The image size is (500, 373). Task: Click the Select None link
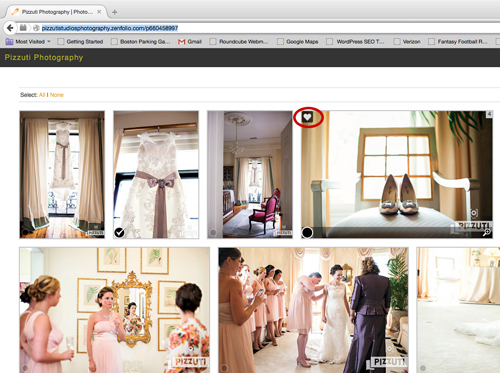click(x=57, y=95)
